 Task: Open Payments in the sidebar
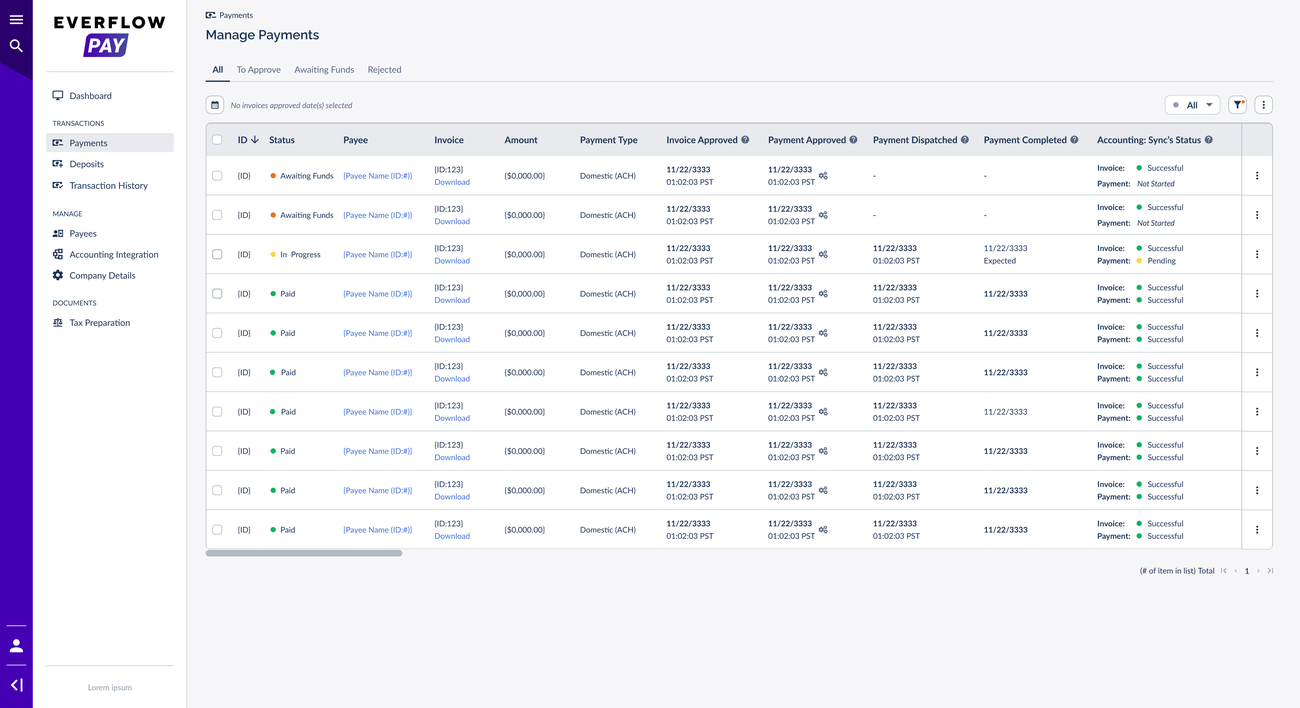[x=110, y=143]
